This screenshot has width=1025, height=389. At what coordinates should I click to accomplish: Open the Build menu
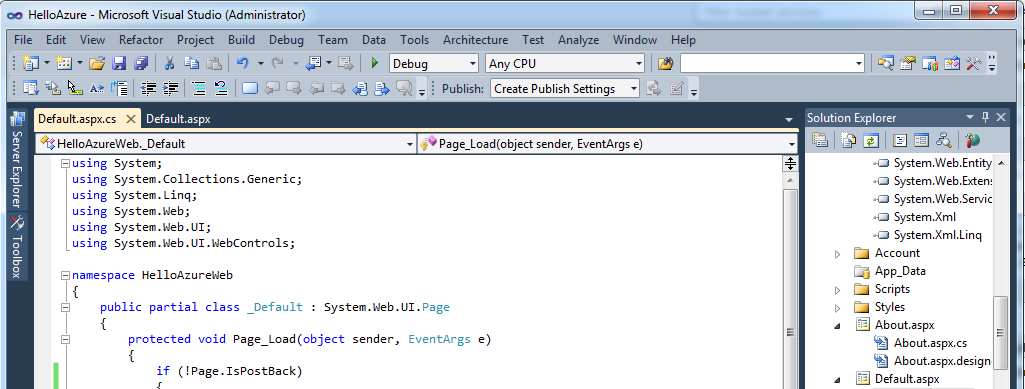(x=241, y=40)
